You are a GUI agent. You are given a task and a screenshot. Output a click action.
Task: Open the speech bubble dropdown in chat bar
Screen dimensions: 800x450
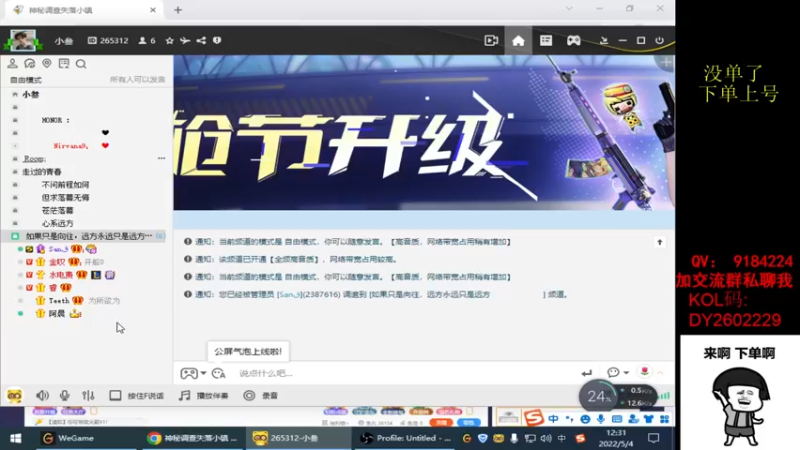point(617,372)
